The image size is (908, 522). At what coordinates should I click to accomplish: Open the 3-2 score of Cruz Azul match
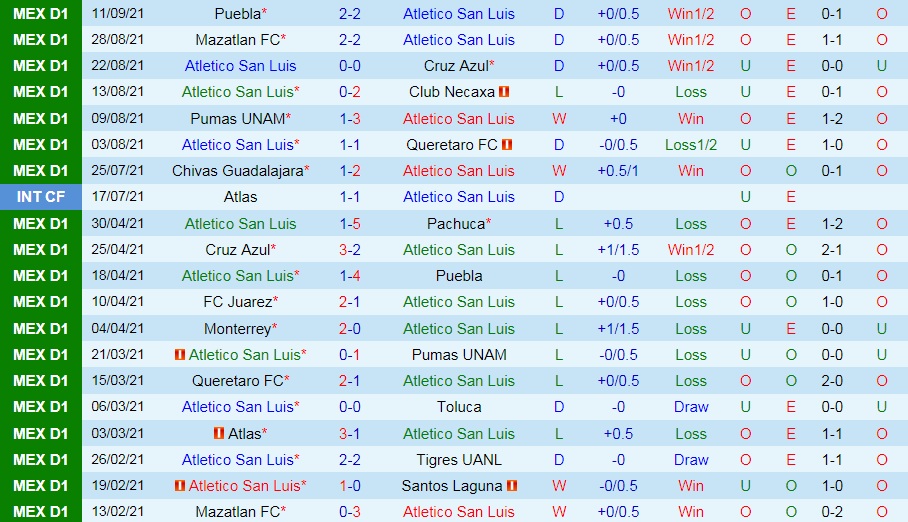tap(350, 250)
